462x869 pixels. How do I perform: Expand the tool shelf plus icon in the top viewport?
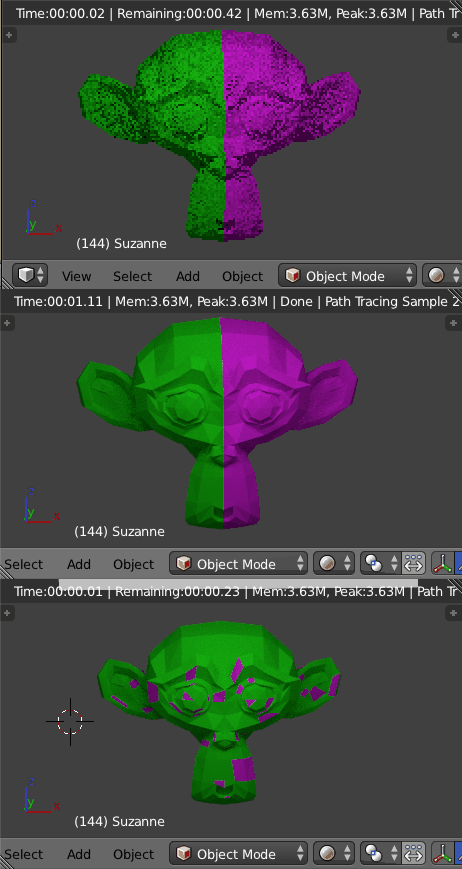[8, 35]
